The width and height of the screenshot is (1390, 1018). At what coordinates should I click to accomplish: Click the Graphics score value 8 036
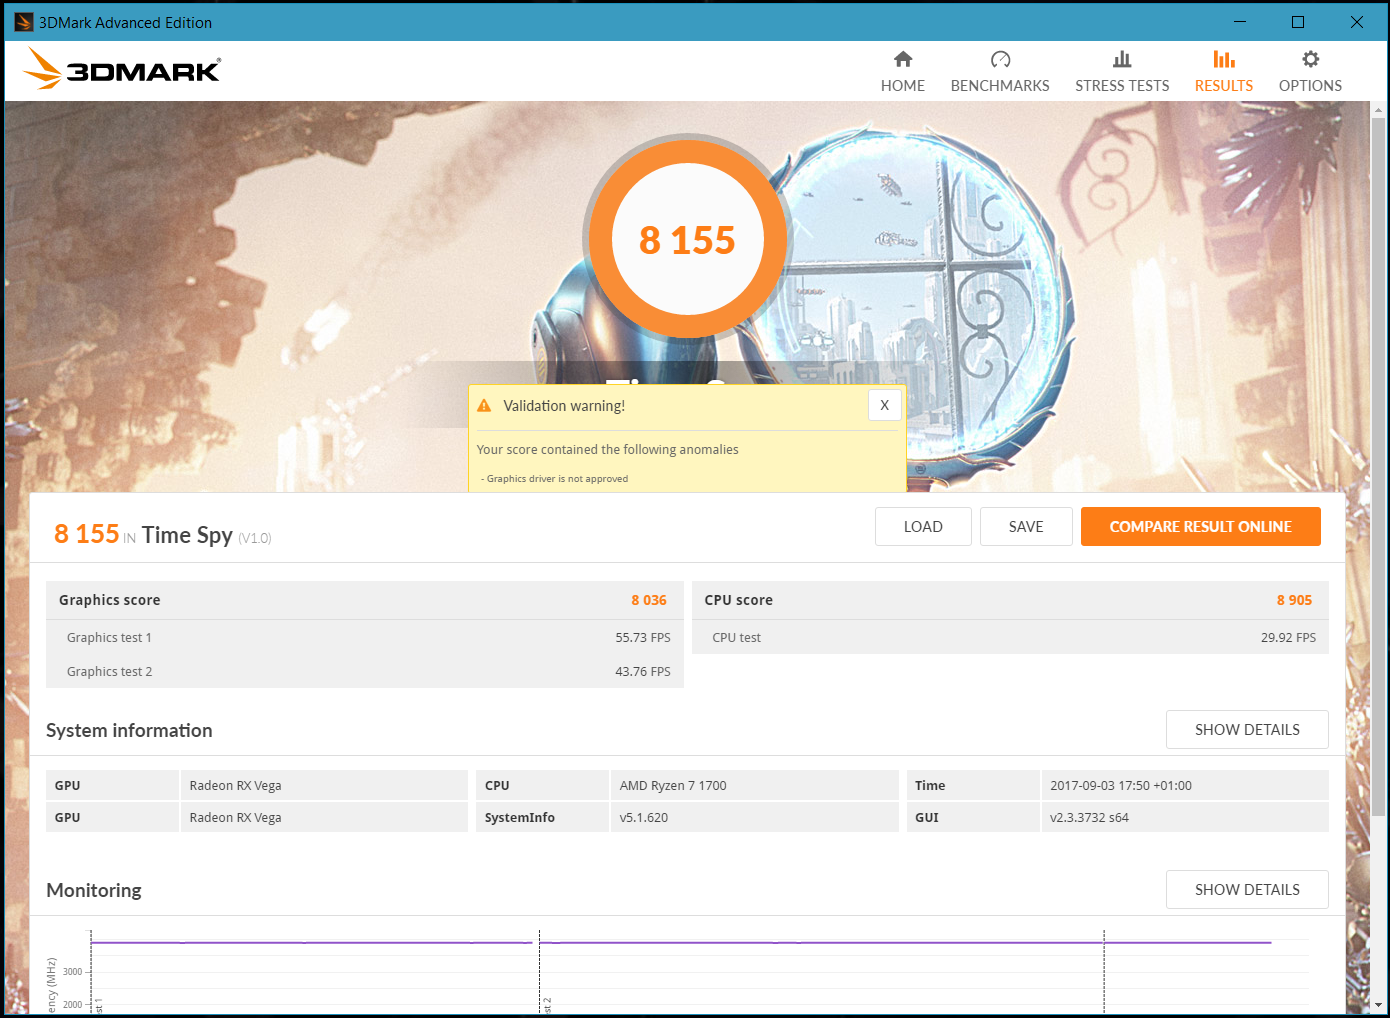pyautogui.click(x=649, y=600)
